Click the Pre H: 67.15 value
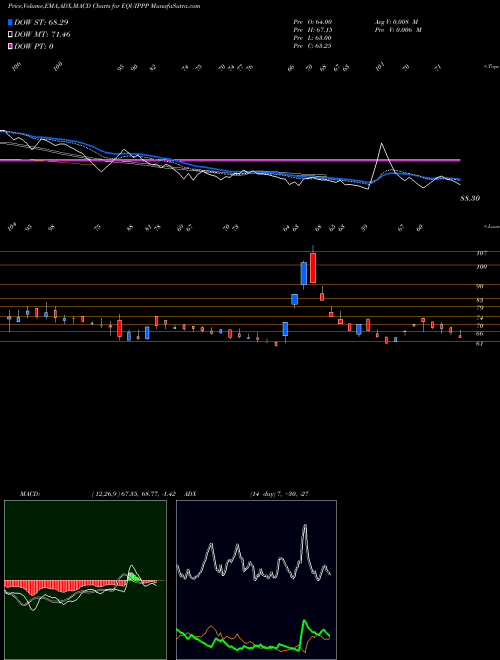The height and width of the screenshot is (660, 500). click(x=313, y=30)
